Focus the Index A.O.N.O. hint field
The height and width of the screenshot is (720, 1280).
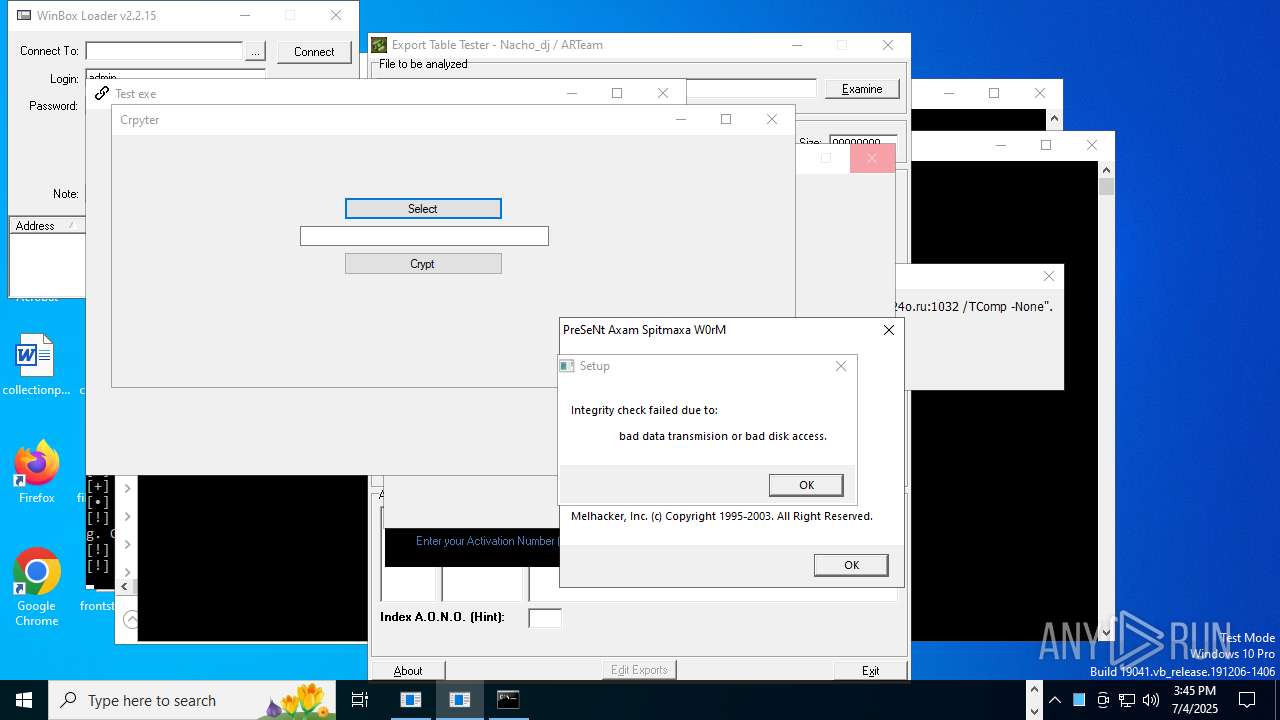545,618
